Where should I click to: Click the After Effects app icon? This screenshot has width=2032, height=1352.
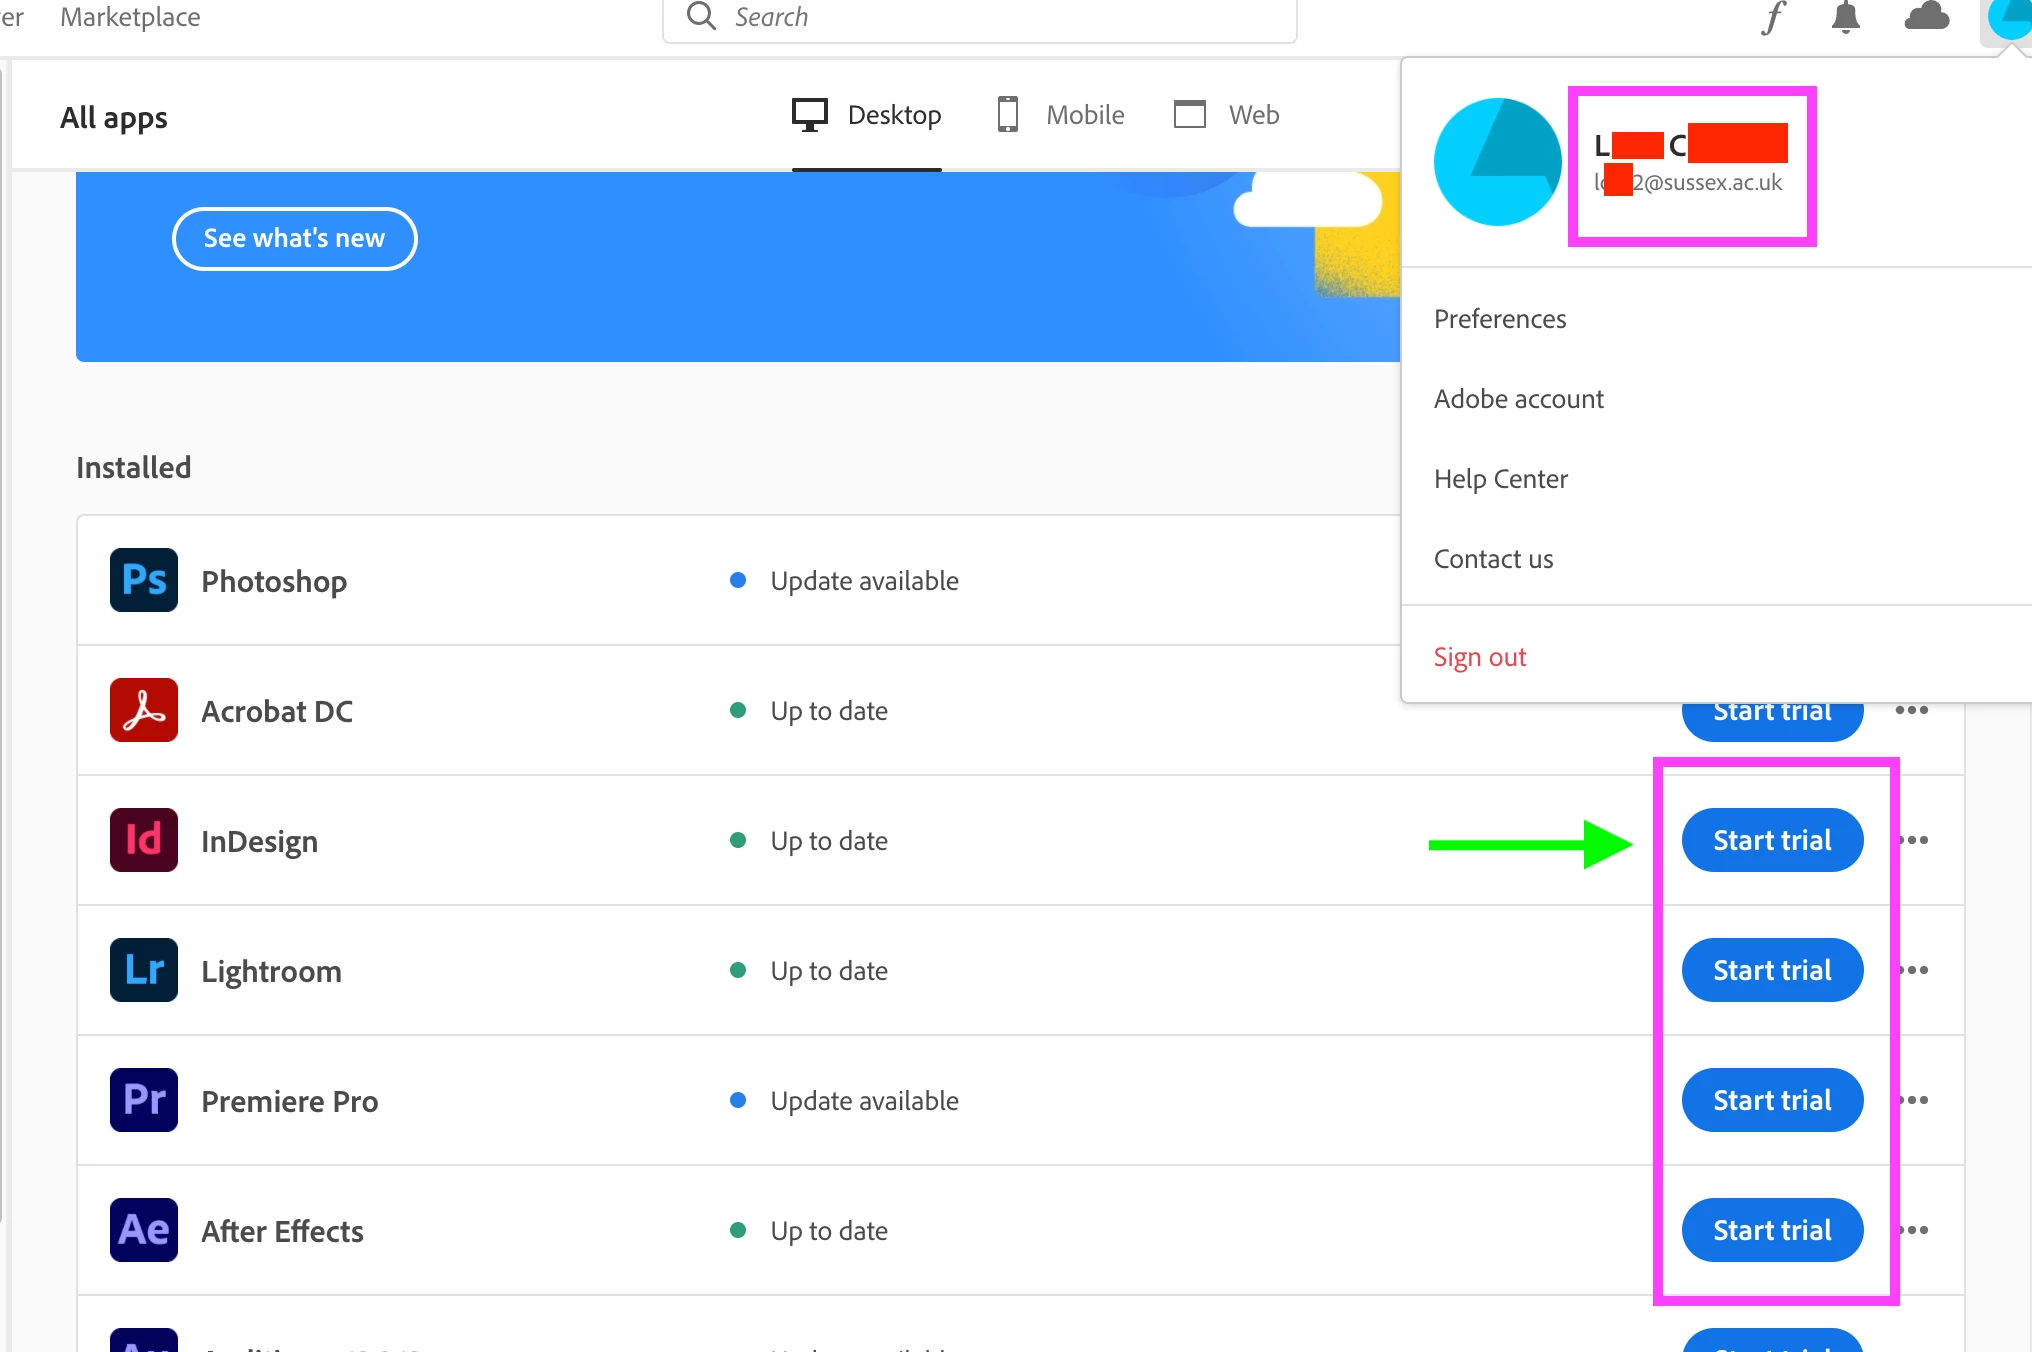(144, 1230)
